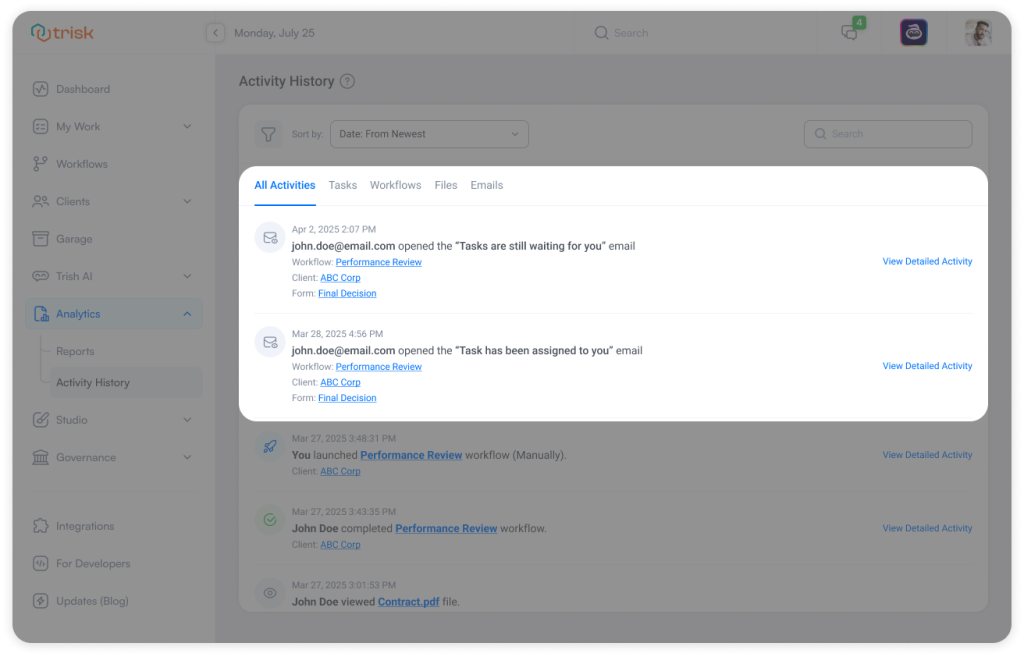1024x657 pixels.
Task: Open Integrations from the sidebar
Action: click(x=85, y=525)
